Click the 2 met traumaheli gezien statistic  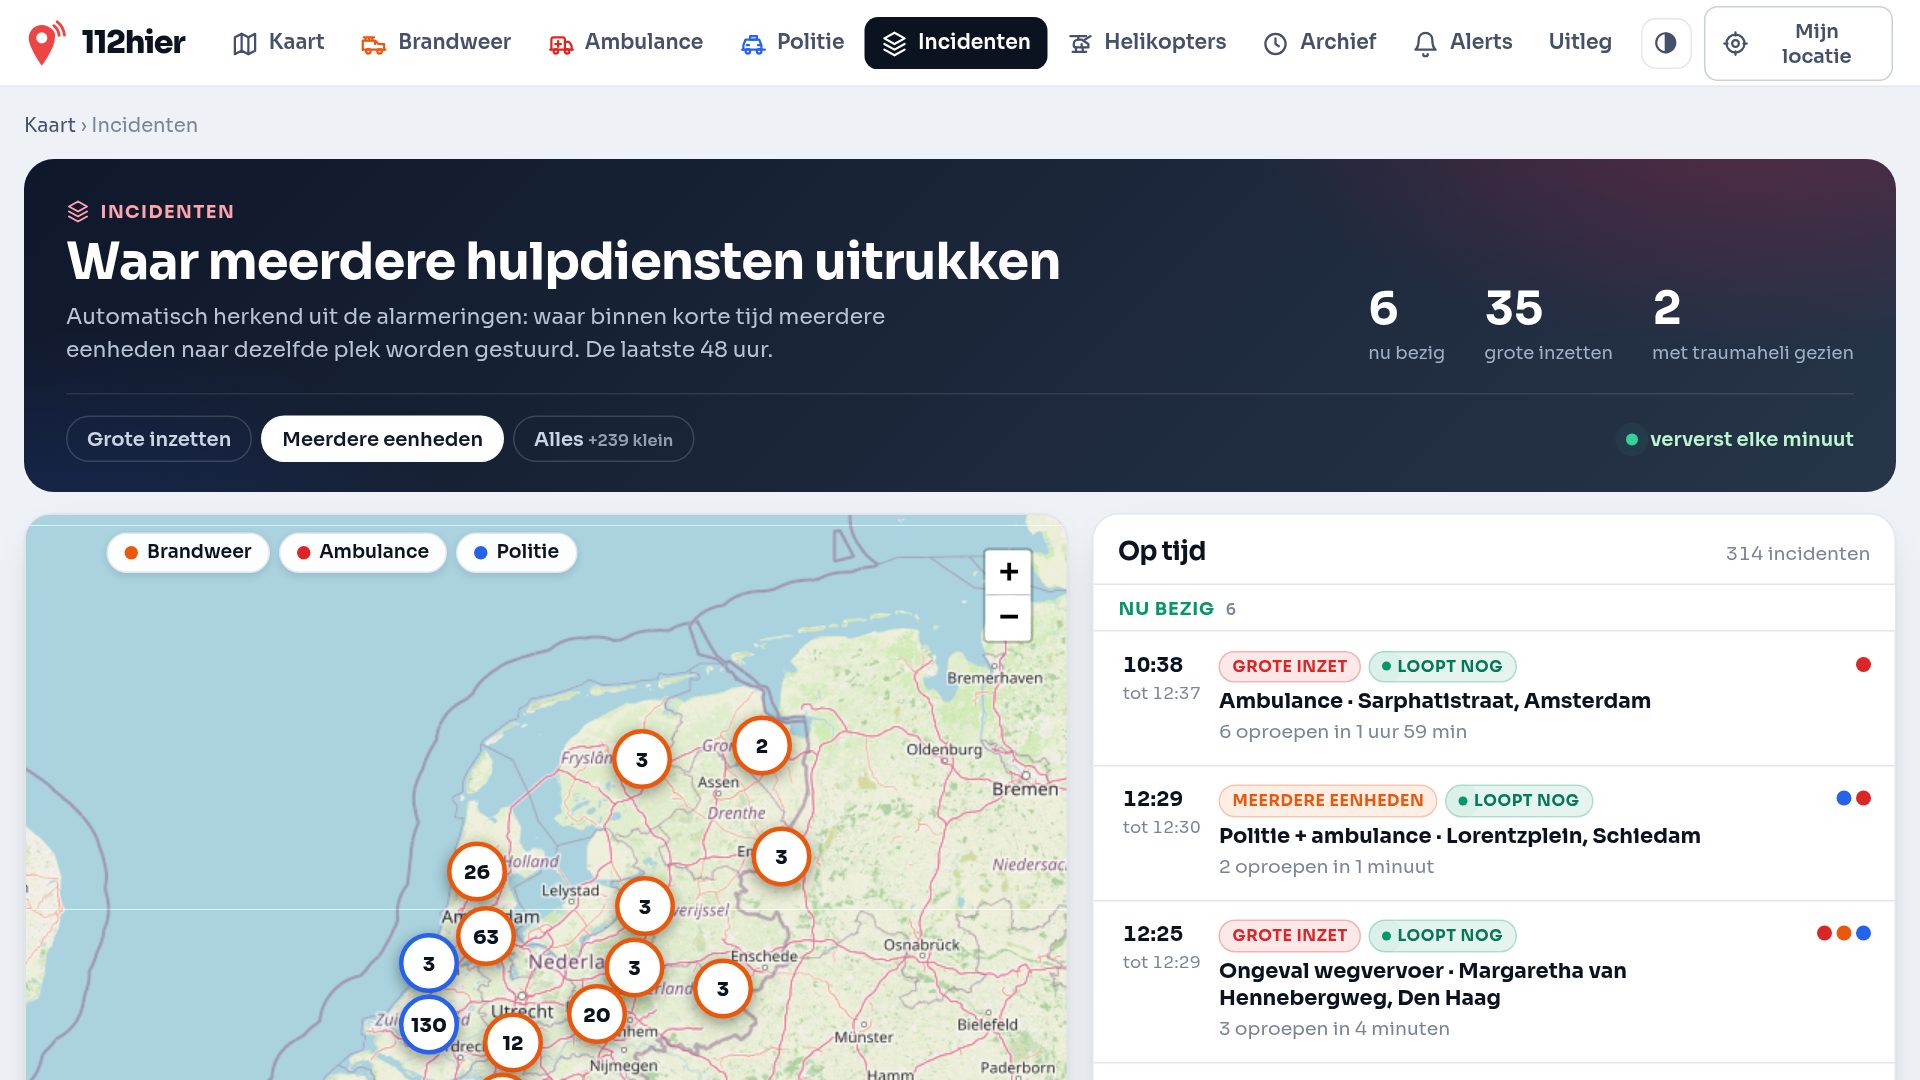point(1752,324)
